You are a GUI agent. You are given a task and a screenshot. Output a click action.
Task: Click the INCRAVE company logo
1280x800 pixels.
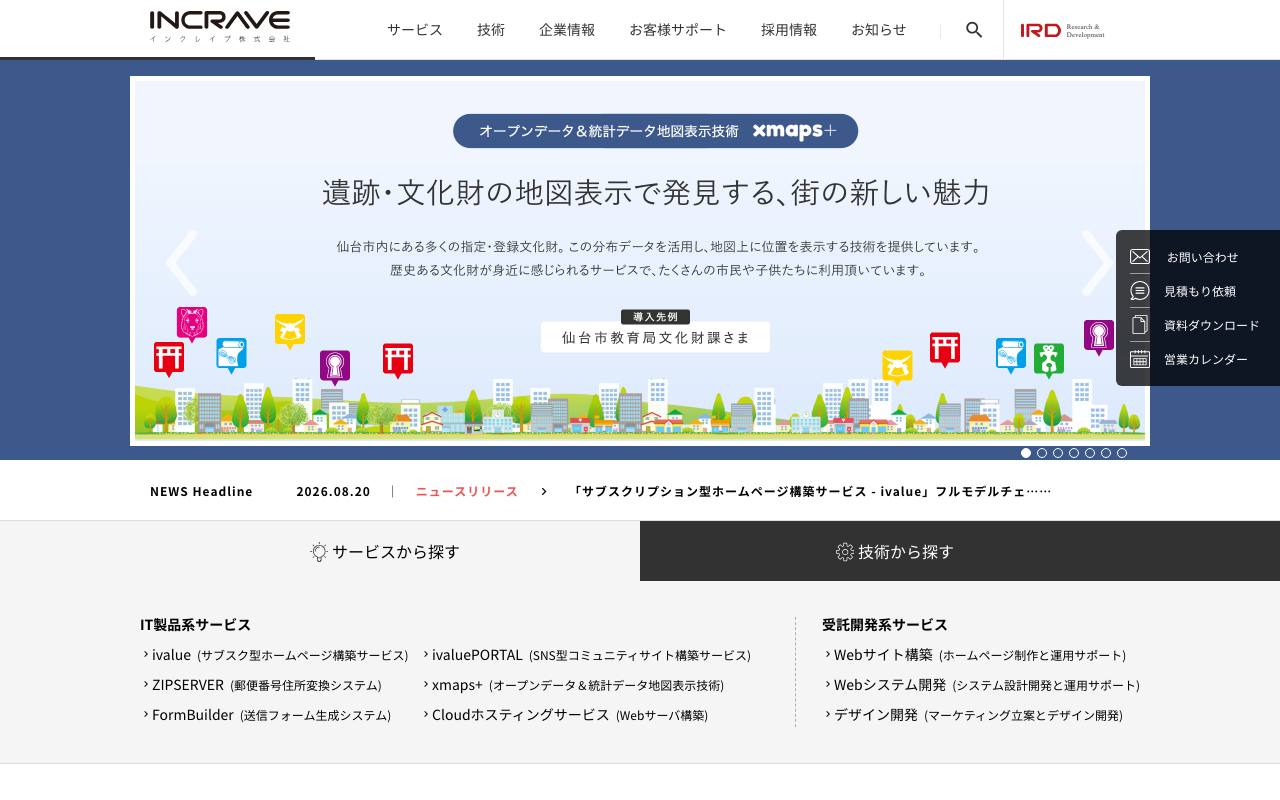[x=220, y=27]
